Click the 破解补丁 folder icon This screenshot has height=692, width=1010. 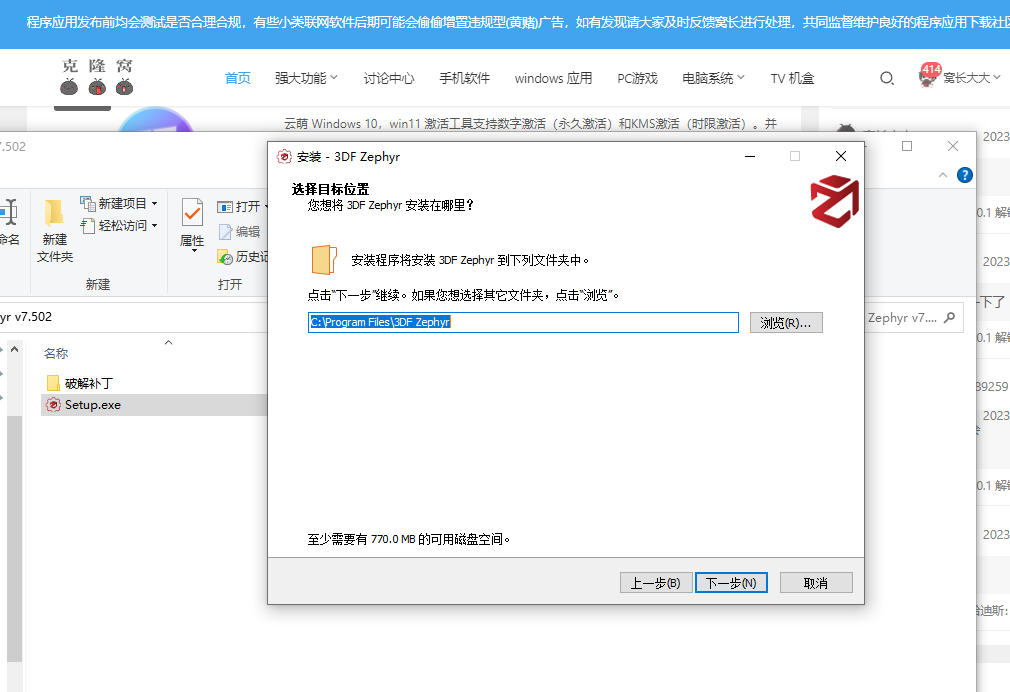coord(53,383)
